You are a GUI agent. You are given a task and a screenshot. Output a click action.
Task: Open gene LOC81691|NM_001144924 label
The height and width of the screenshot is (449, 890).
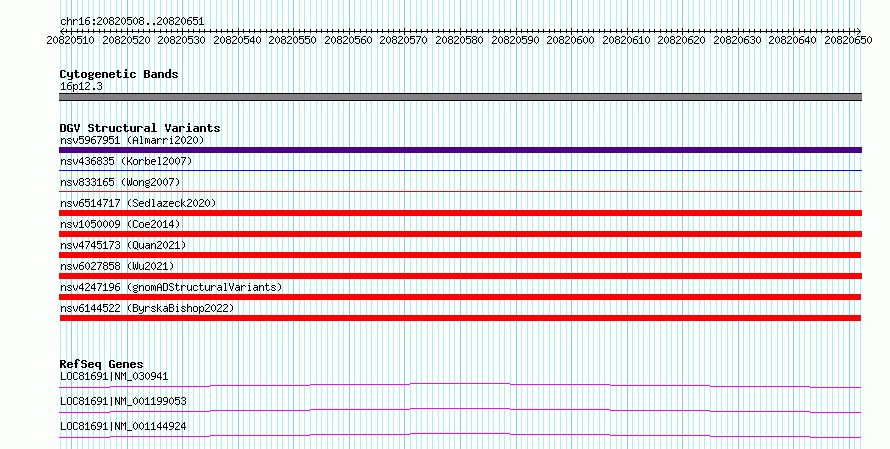(123, 426)
